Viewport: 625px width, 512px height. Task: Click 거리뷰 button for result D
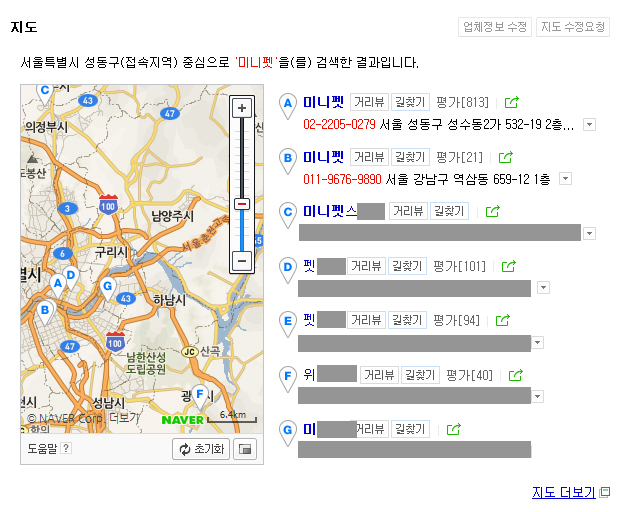(366, 266)
